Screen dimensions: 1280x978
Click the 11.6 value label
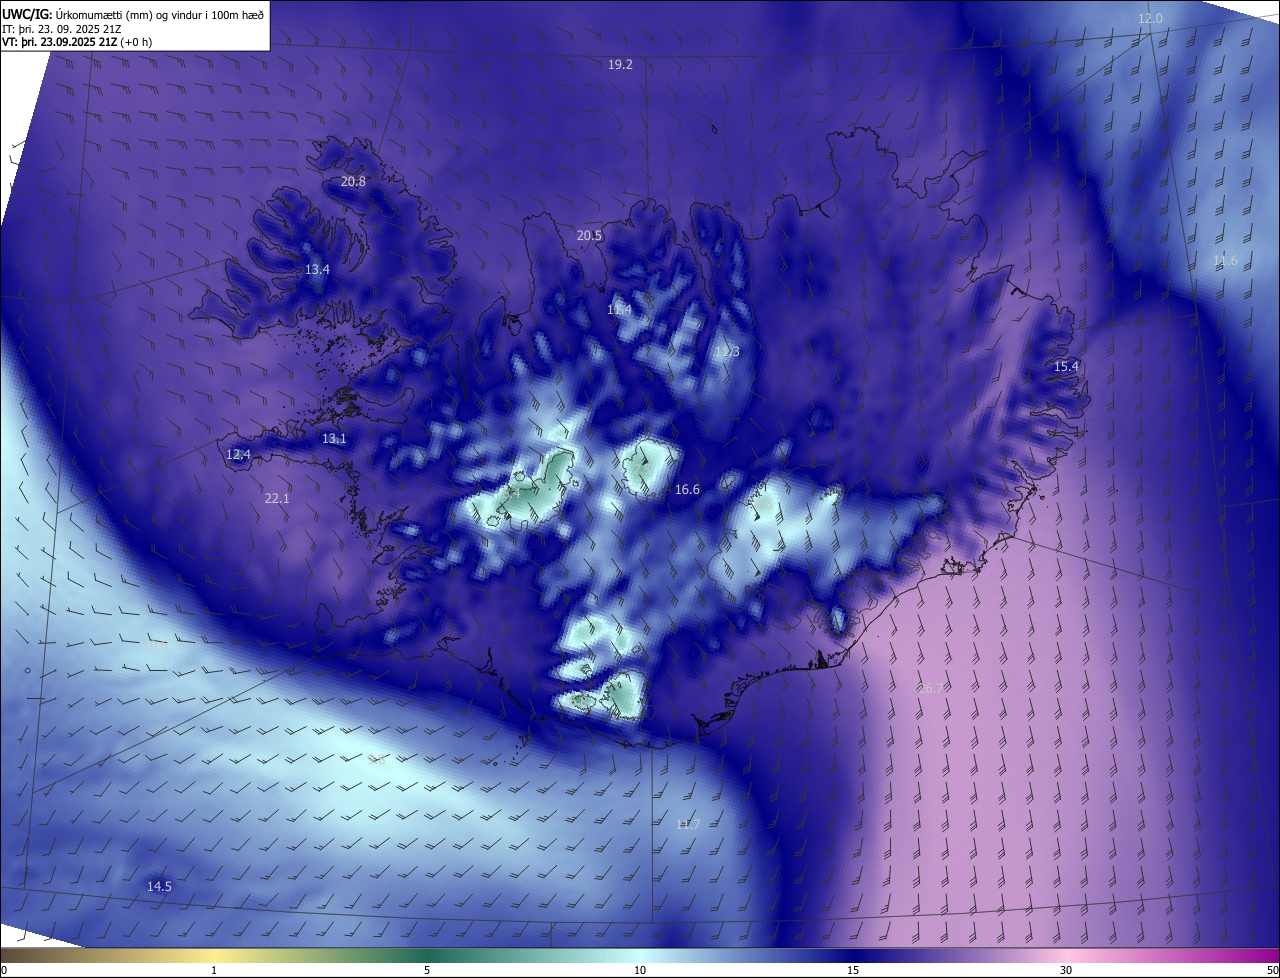click(x=1225, y=261)
